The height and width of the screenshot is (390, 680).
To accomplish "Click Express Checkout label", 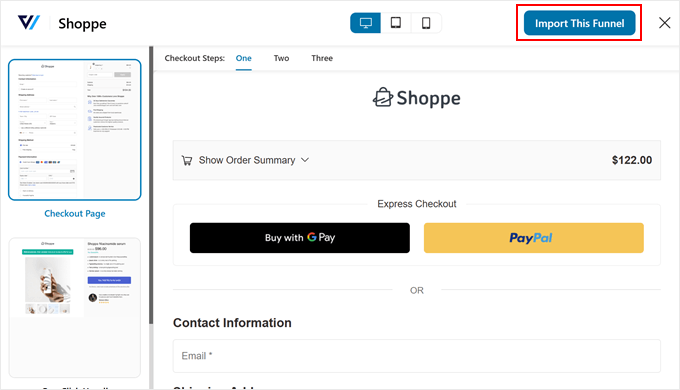I will point(417,204).
